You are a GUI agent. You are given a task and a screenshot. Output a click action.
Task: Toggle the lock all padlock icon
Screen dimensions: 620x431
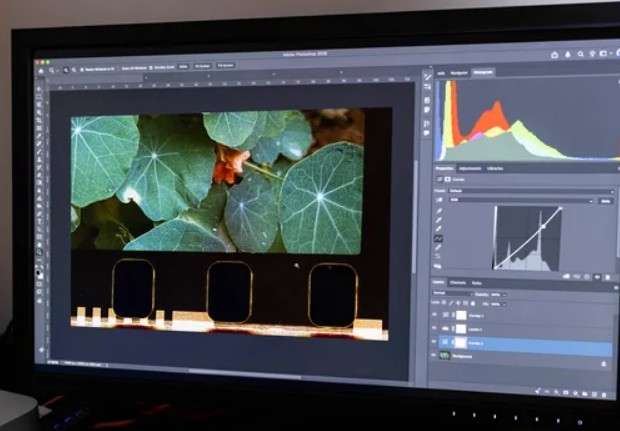473,304
